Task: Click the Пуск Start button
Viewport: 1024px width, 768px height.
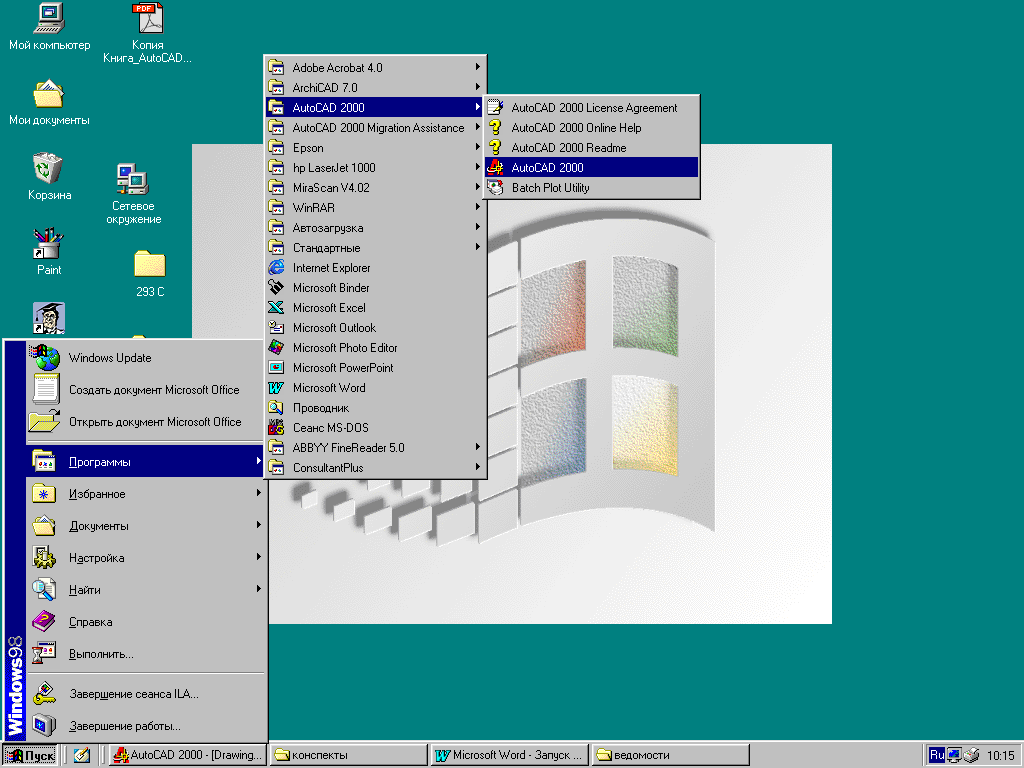Action: pos(30,755)
